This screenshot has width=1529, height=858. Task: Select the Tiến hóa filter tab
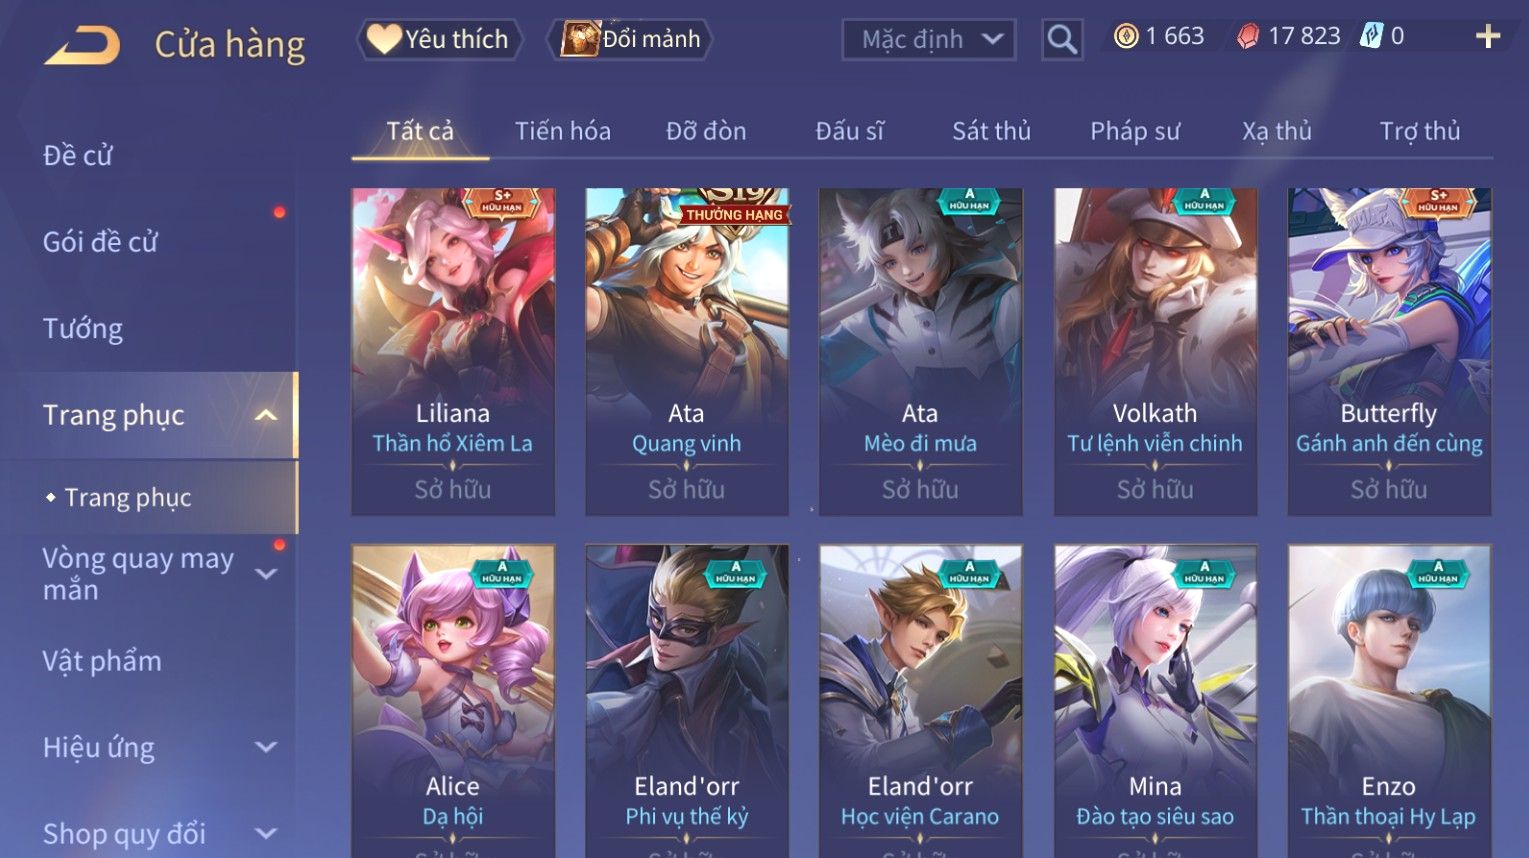point(562,131)
